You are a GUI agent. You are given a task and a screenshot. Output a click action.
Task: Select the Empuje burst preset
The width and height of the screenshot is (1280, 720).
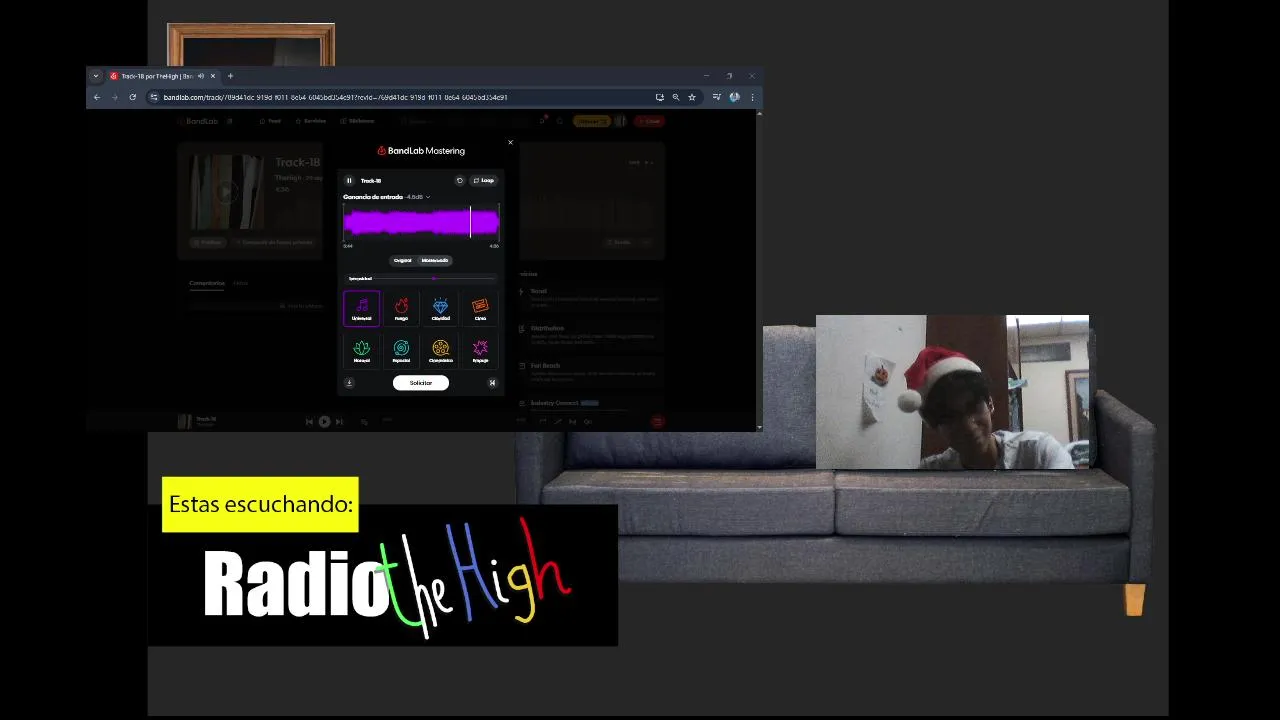(x=480, y=350)
